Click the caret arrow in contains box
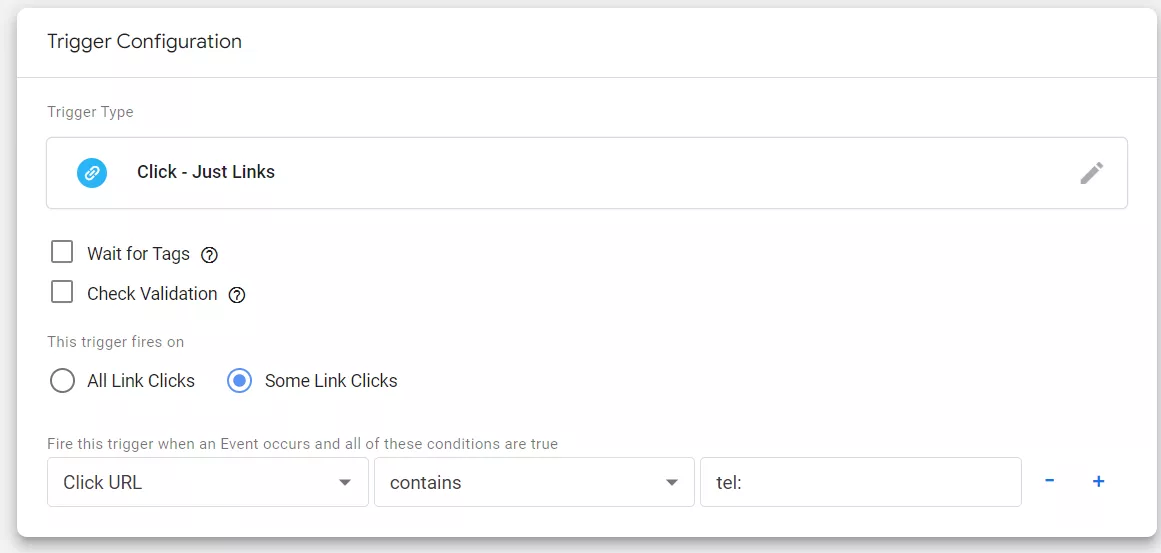1161x553 pixels. tap(672, 483)
